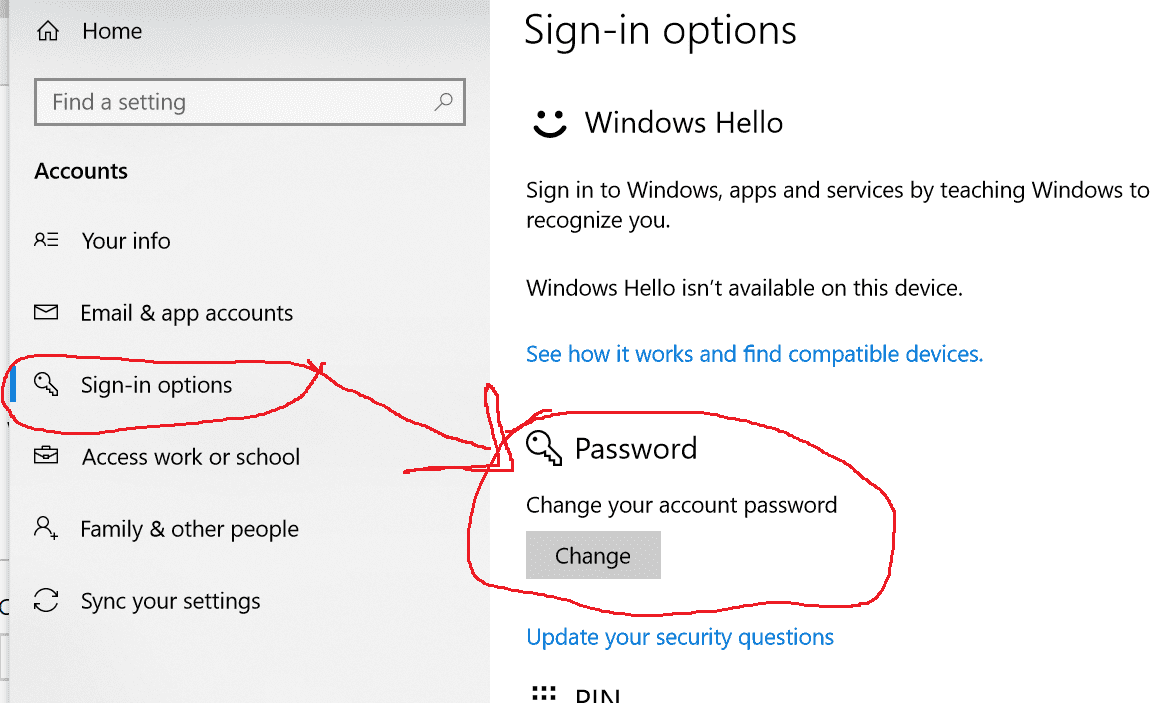Click the Sync your settings refresh icon
Image resolution: width=1164 pixels, height=703 pixels.
coord(46,600)
